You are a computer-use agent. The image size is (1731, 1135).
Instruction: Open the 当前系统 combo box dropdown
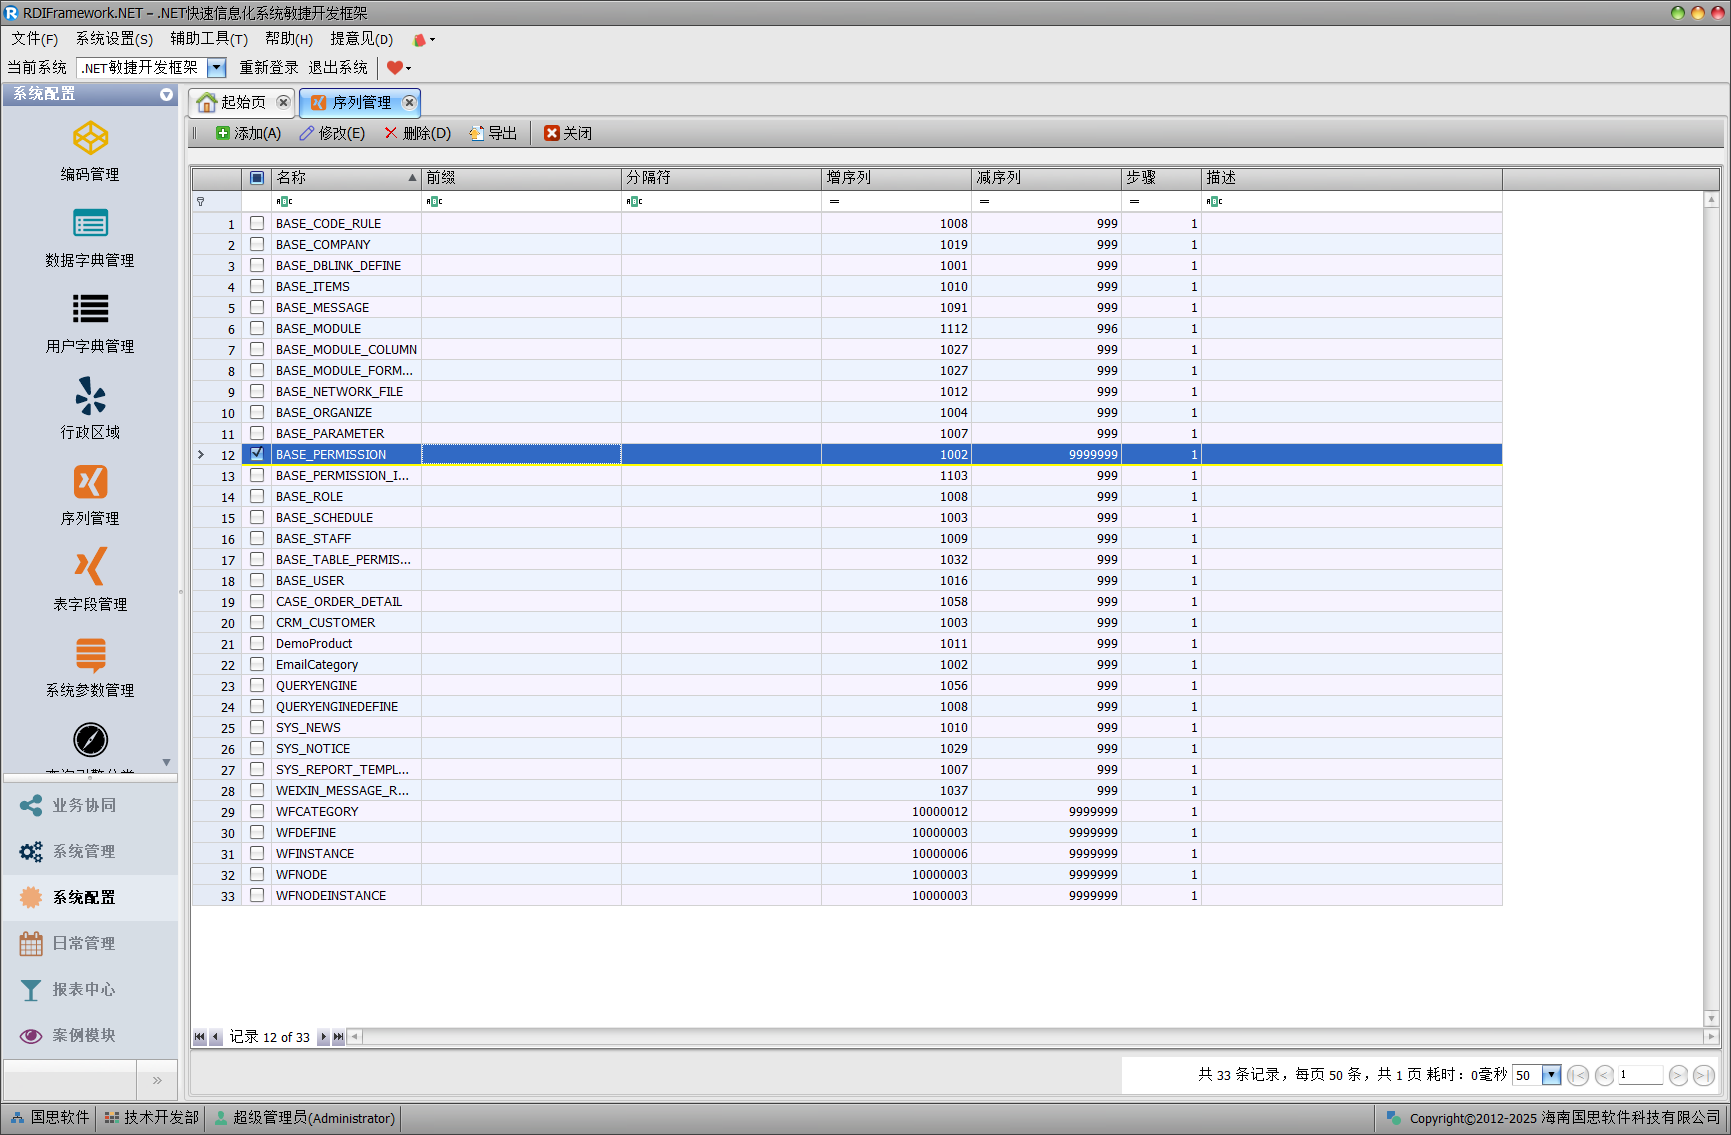click(x=217, y=68)
